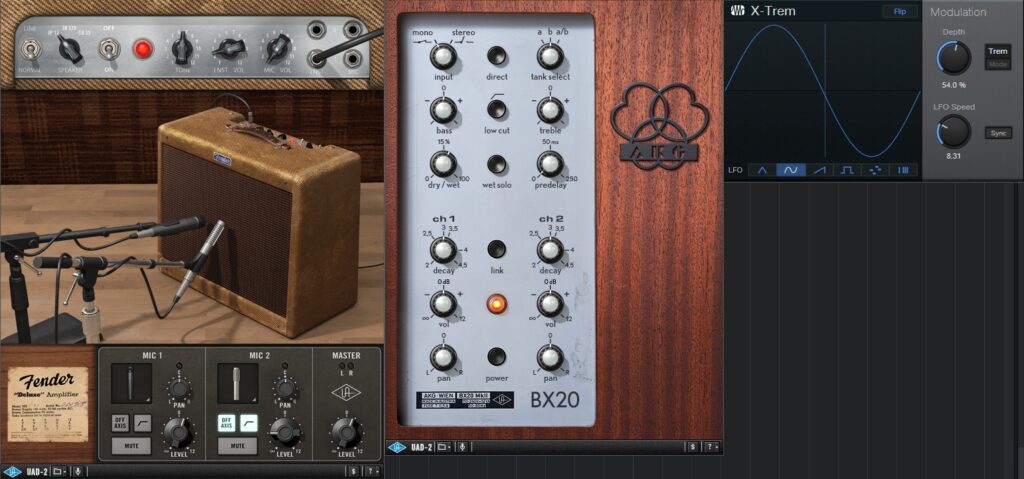Click the BX20 ch 1 decay knob

tap(443, 250)
